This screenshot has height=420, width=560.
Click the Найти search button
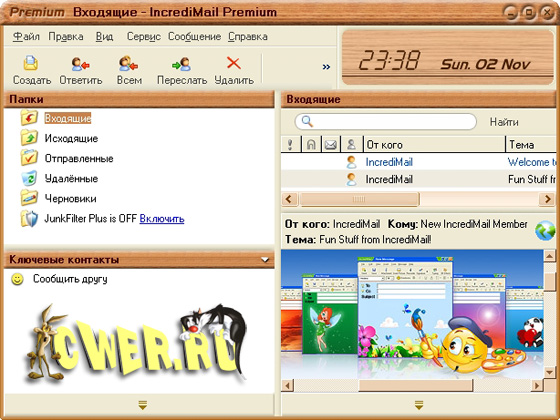click(504, 122)
